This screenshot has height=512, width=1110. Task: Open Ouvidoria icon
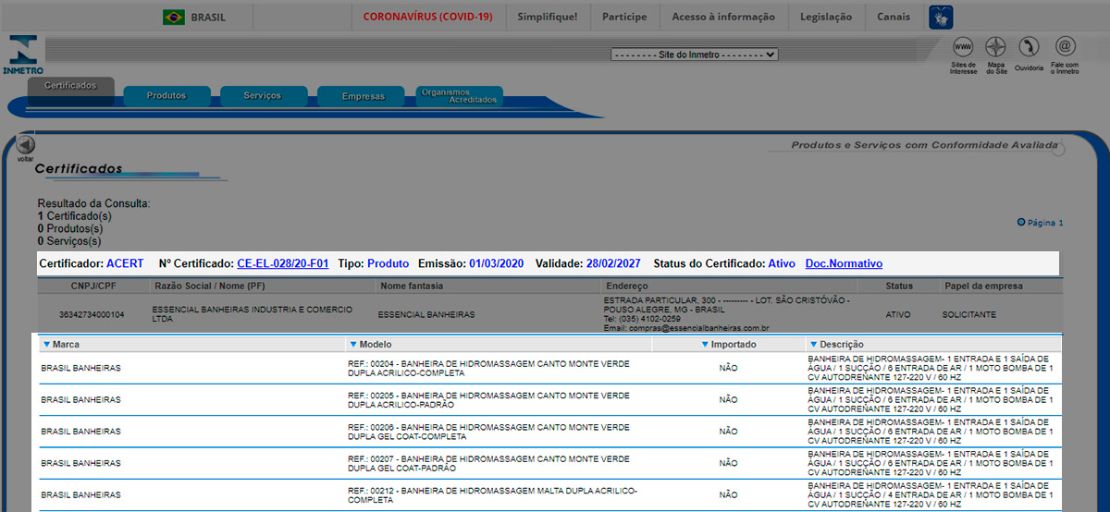coord(1029,47)
